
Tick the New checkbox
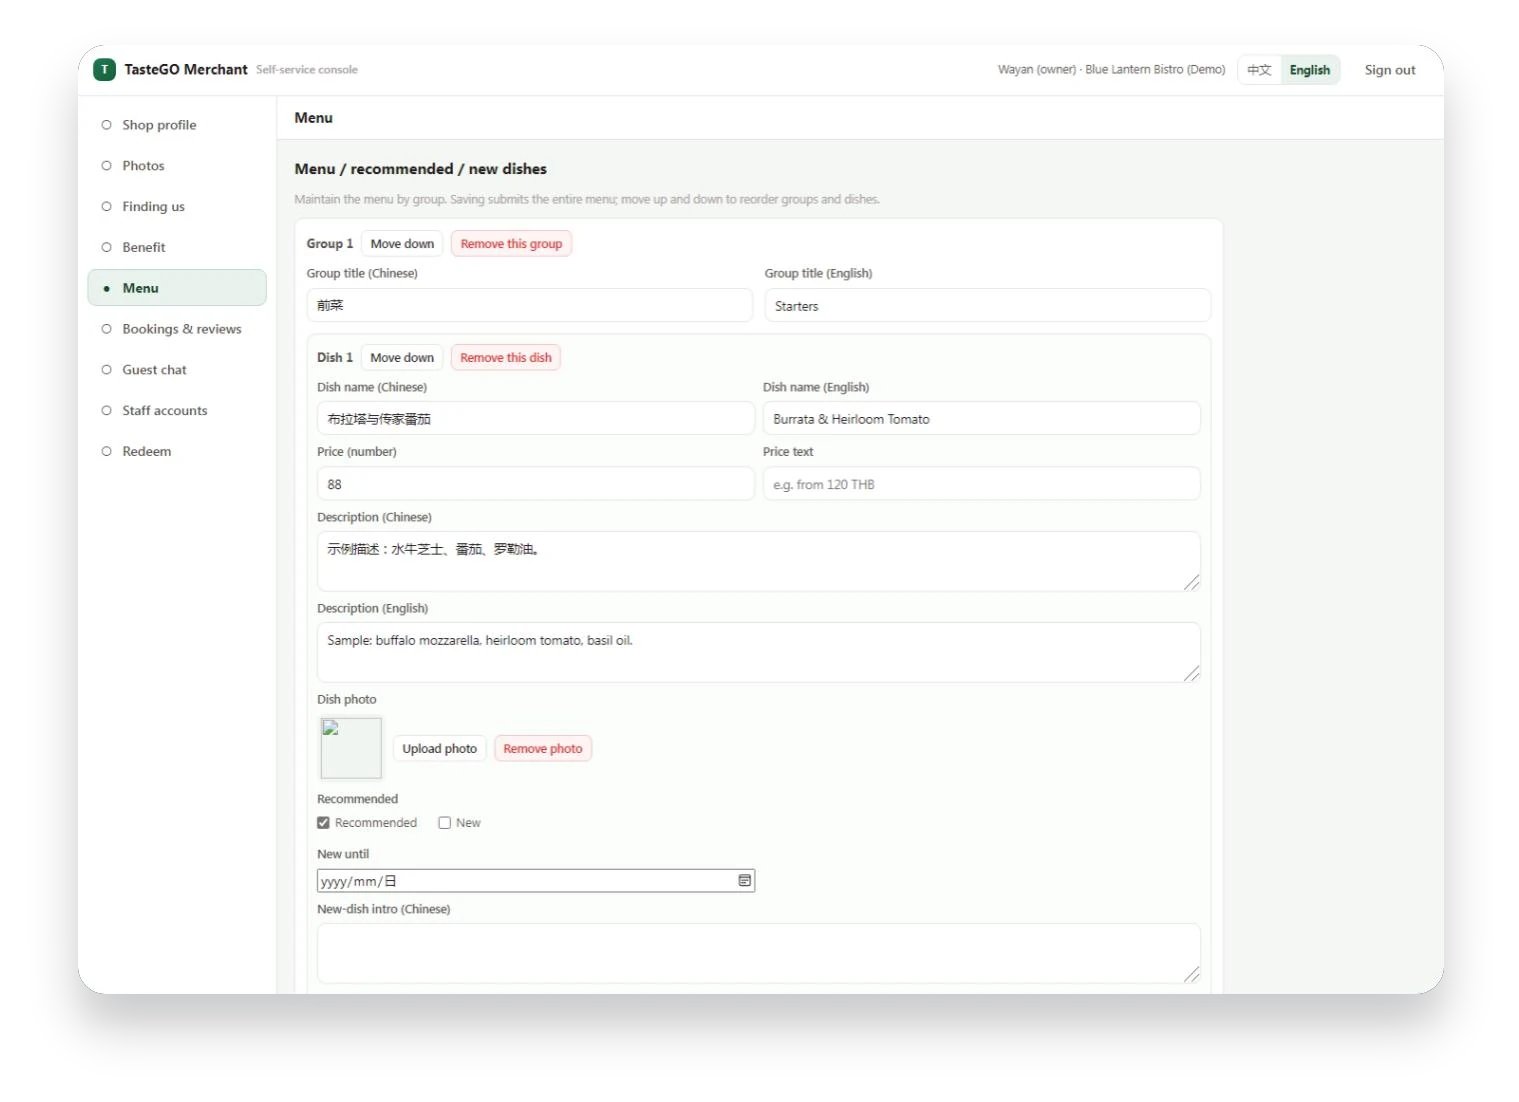point(444,823)
